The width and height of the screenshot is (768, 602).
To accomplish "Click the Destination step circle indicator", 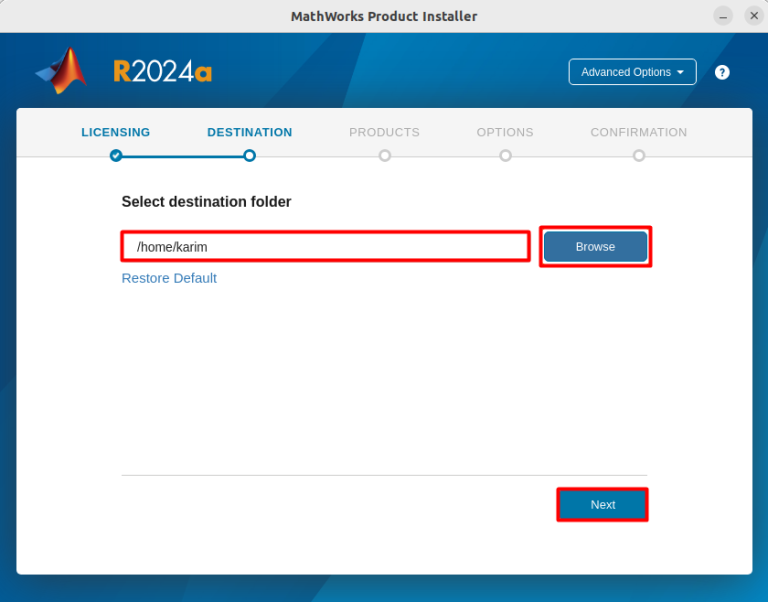I will [x=249, y=155].
